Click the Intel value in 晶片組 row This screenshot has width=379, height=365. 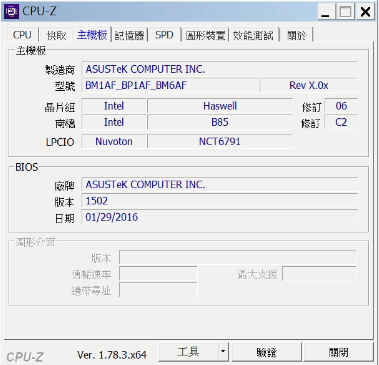[x=114, y=106]
